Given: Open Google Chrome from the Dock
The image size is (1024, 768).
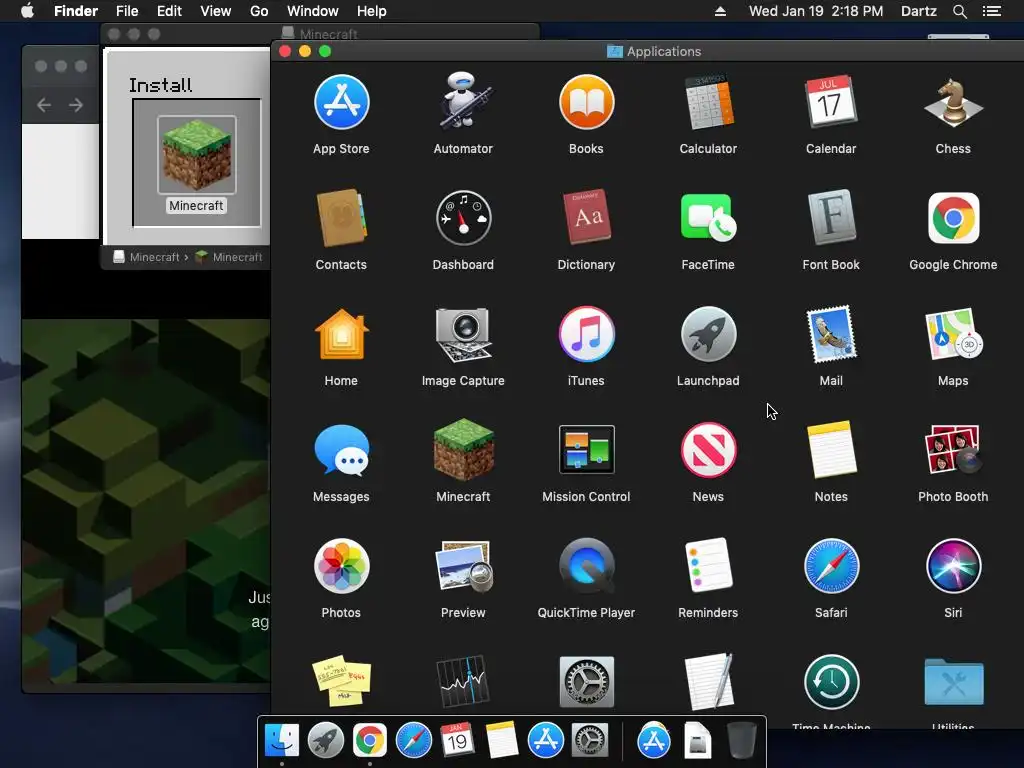Looking at the screenshot, I should coord(370,740).
